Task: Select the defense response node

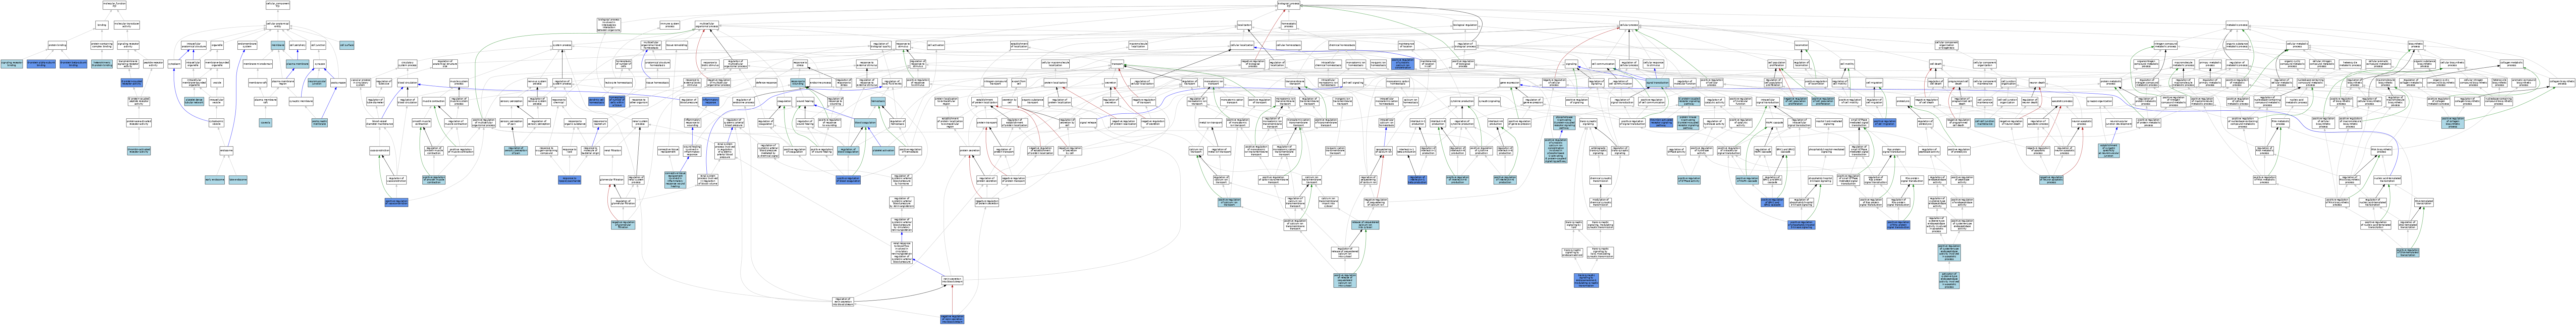Action: (x=766, y=83)
